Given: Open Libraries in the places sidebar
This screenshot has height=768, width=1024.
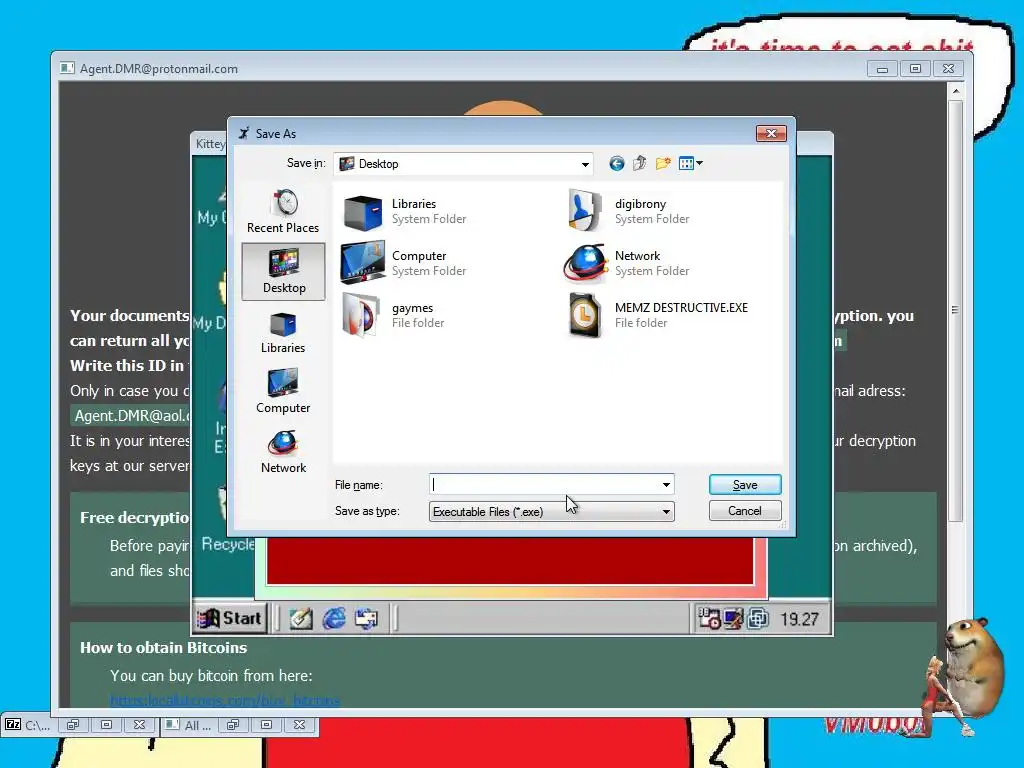Looking at the screenshot, I should [x=283, y=332].
